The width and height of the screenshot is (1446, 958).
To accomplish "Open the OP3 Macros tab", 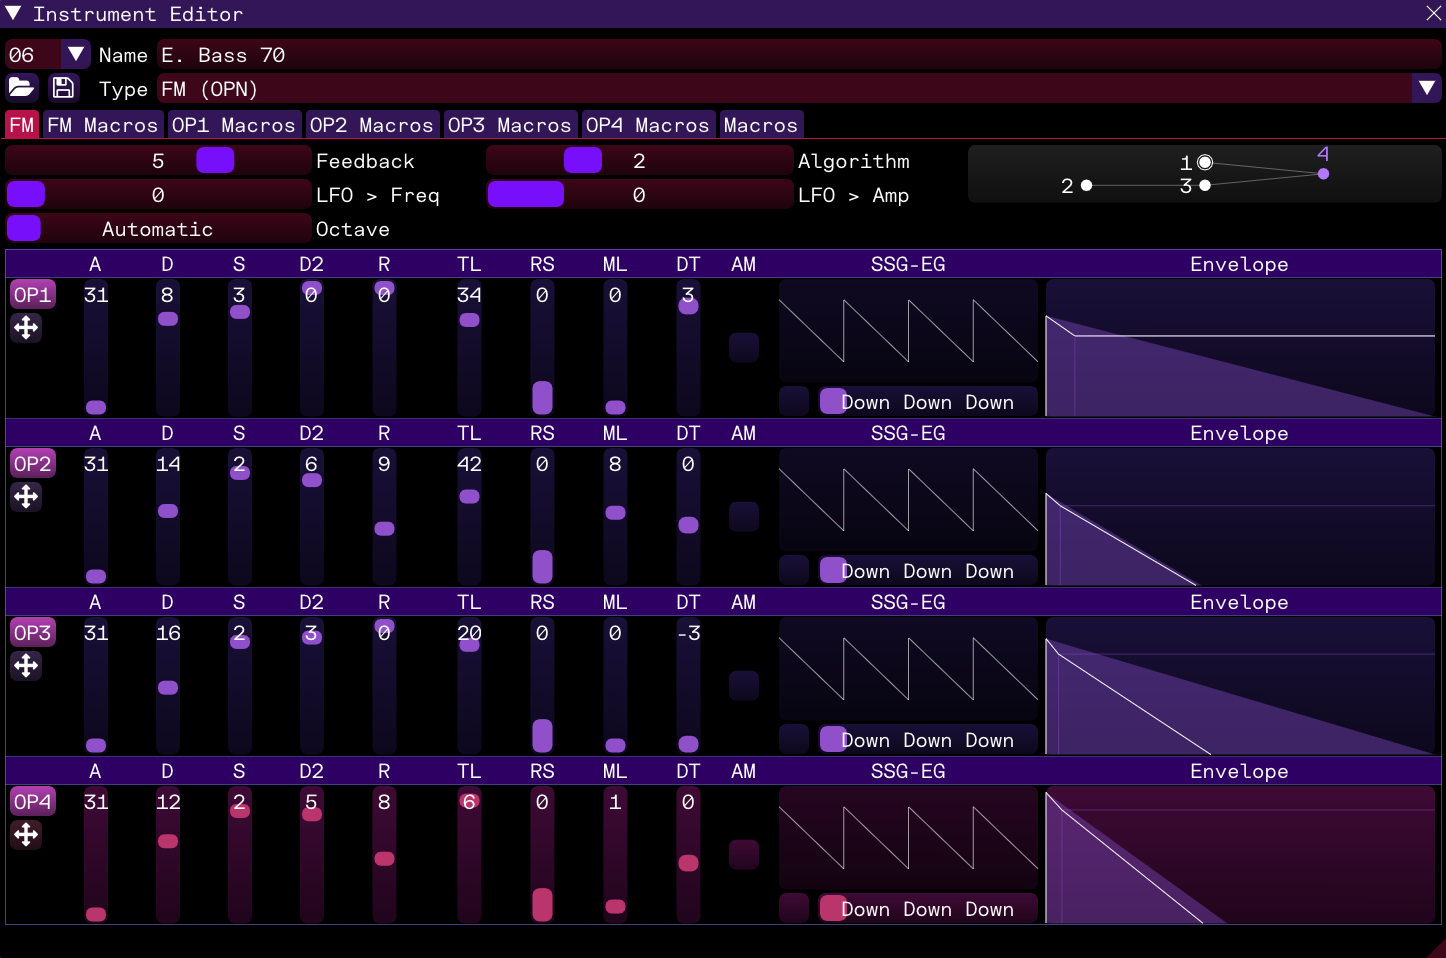I will (509, 125).
